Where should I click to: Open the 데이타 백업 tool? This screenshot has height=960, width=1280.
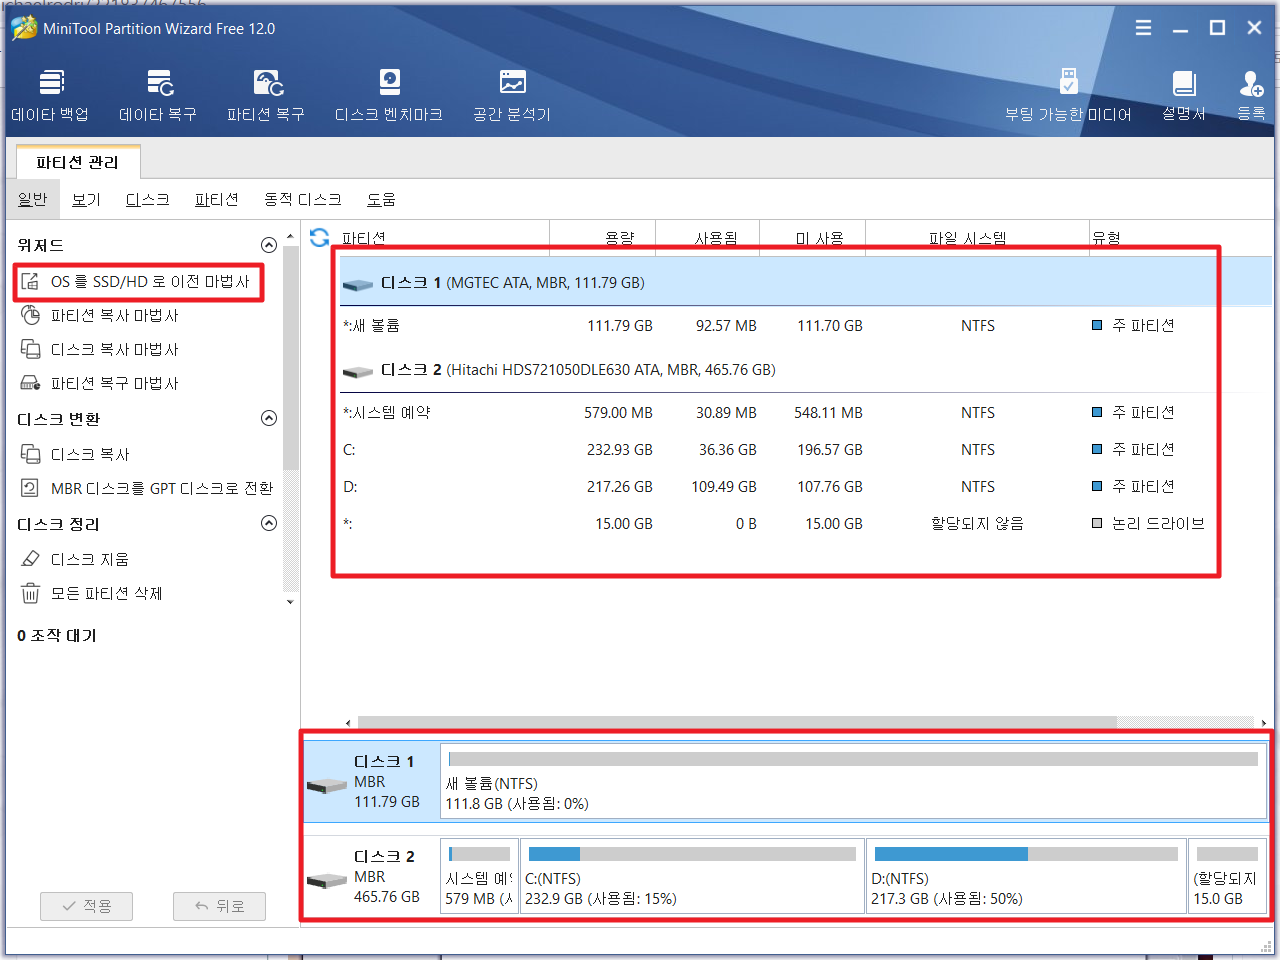click(50, 96)
